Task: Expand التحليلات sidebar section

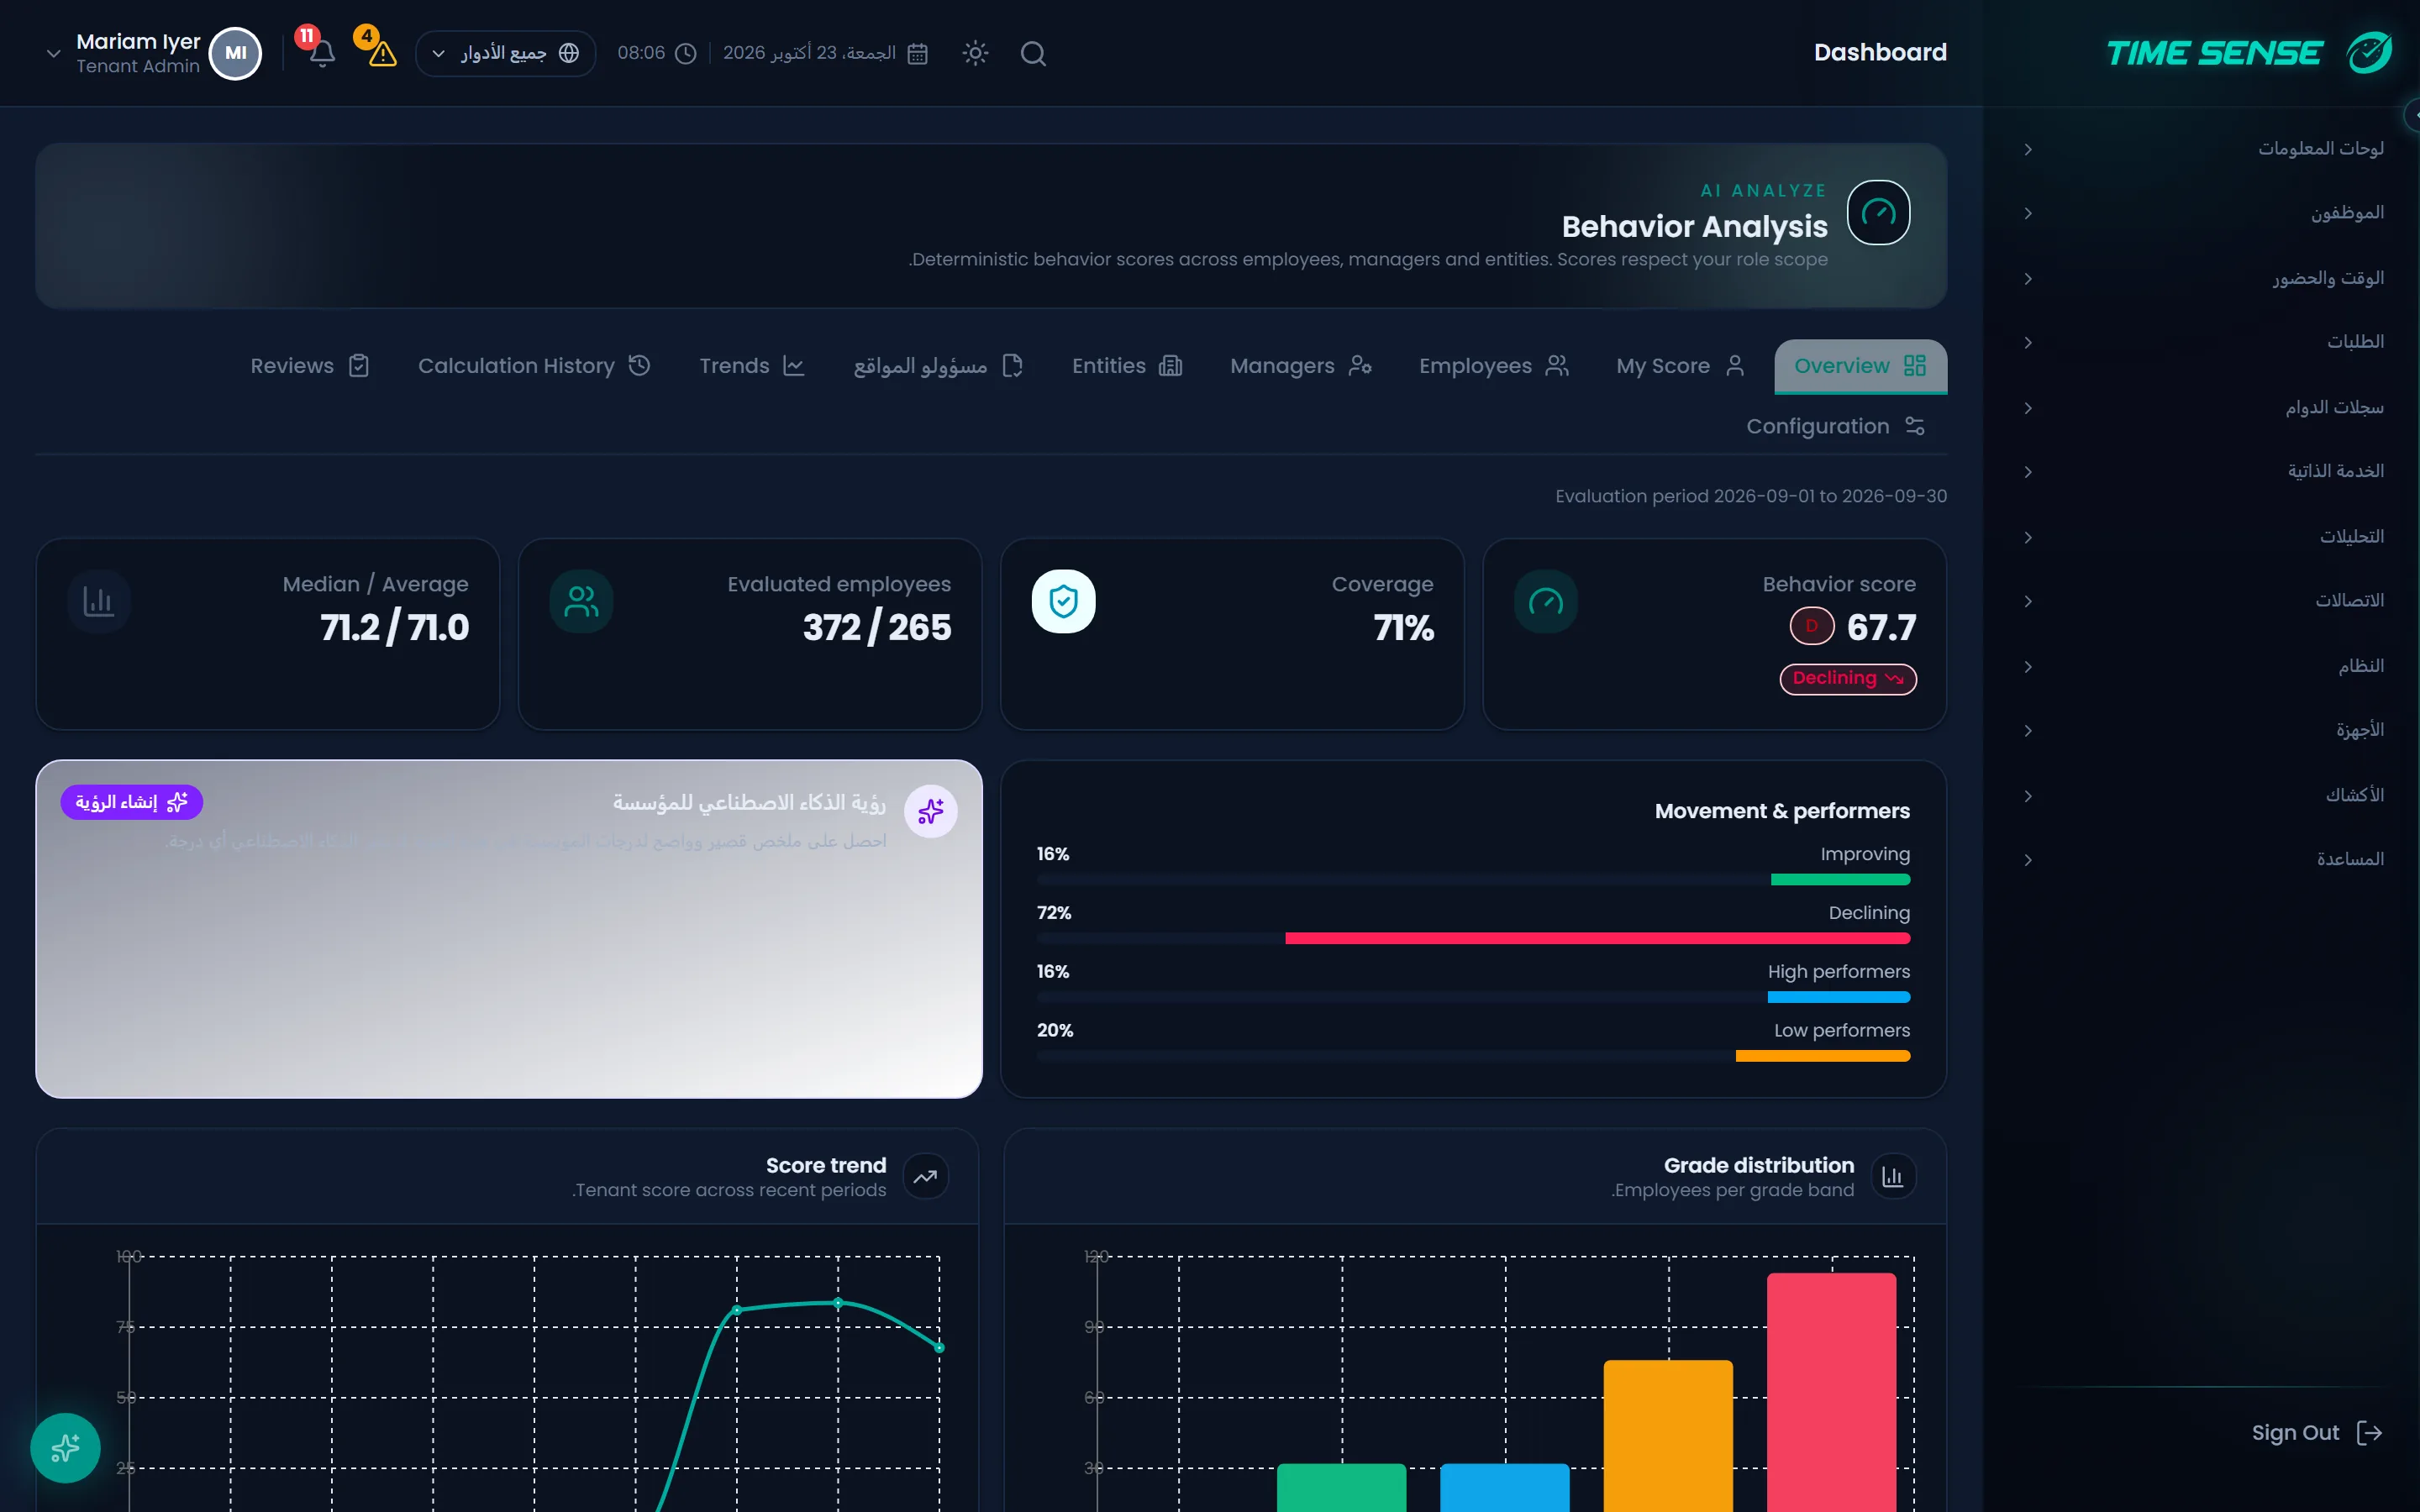Action: [x=2204, y=537]
